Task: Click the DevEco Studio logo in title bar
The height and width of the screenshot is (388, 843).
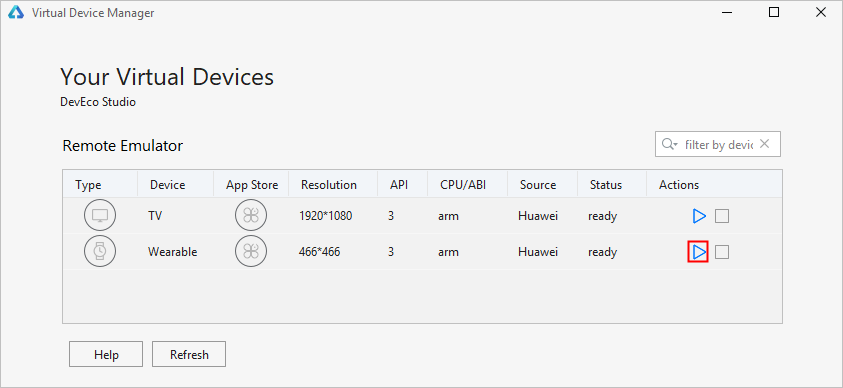Action: [x=16, y=13]
